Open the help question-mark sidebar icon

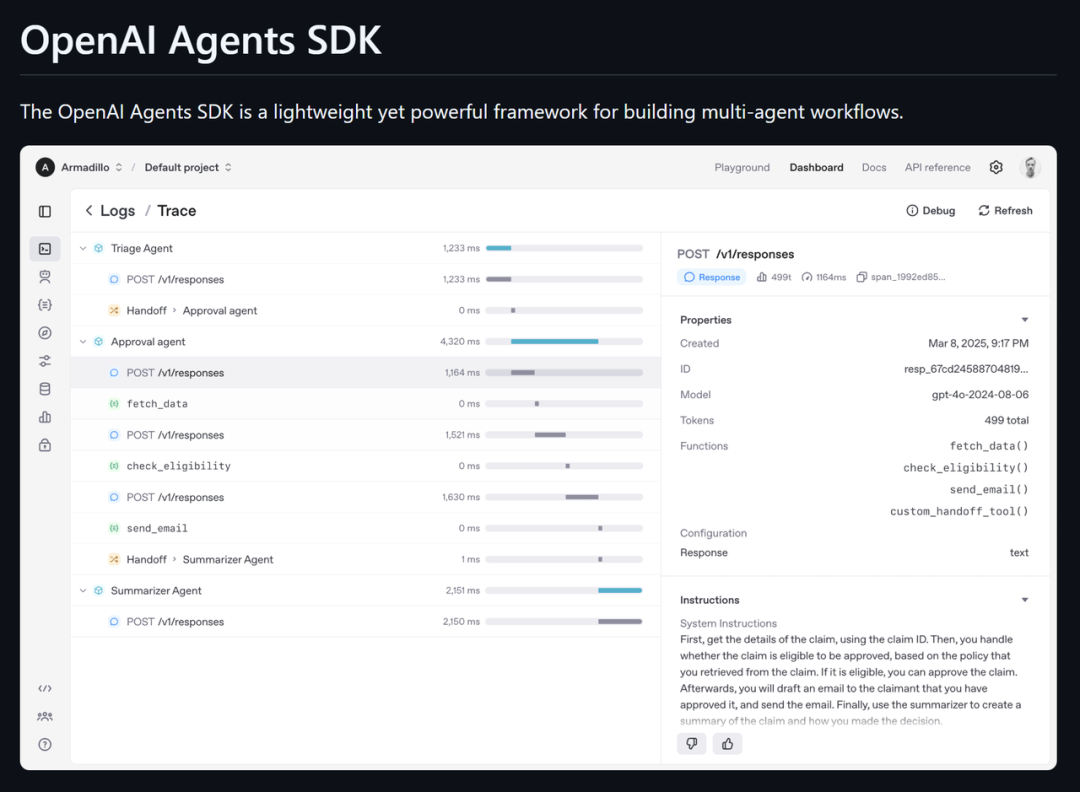click(45, 744)
